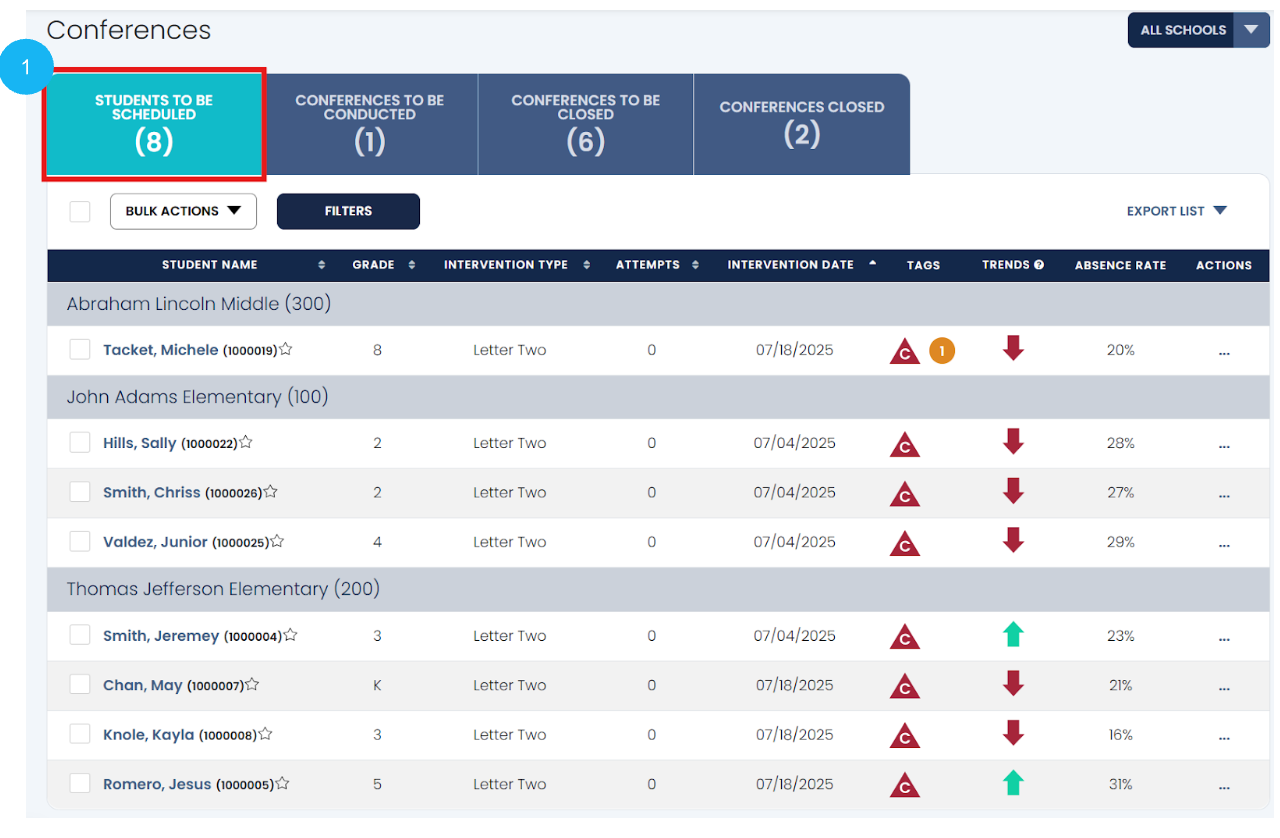Click the orange tag badge for Tacket, Michele
1280x838 pixels.
tap(941, 350)
